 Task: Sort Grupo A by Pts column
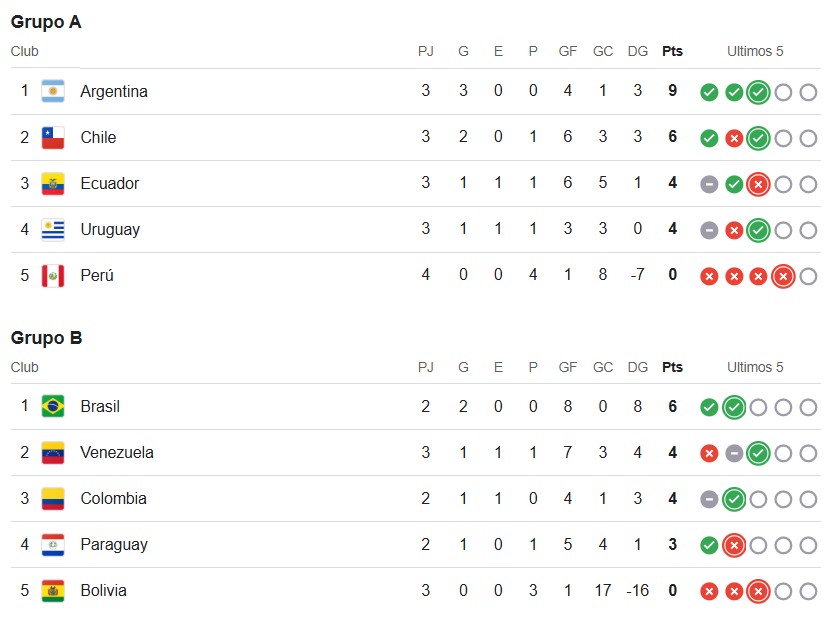pyautogui.click(x=672, y=51)
